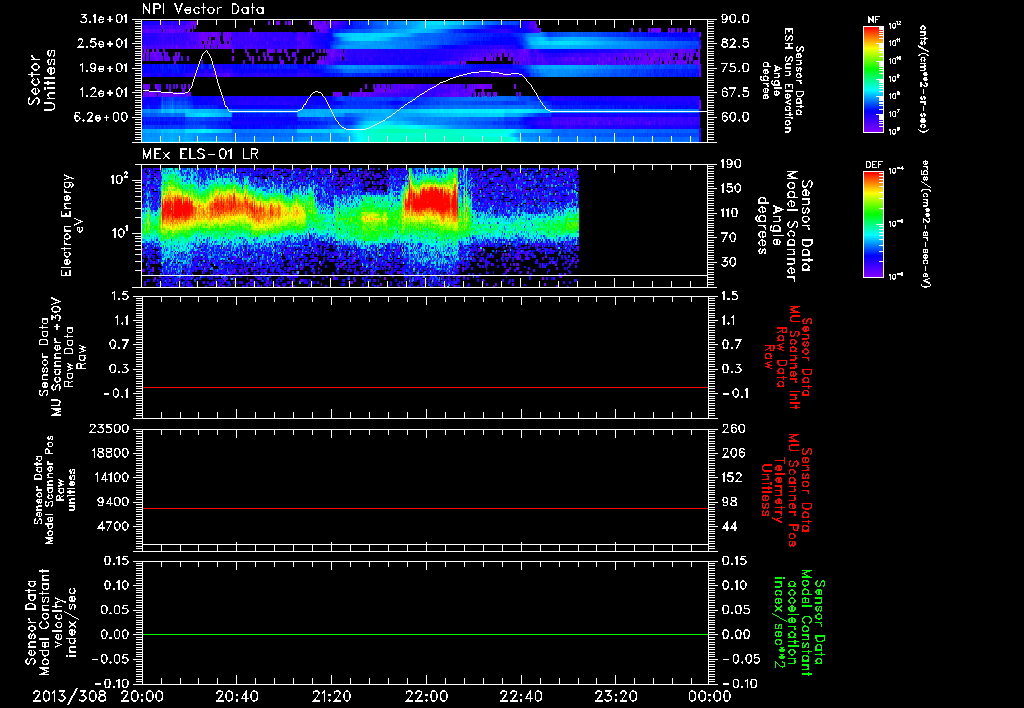Click the DEF color scale bar
The height and width of the screenshot is (708, 1024).
coord(873,224)
